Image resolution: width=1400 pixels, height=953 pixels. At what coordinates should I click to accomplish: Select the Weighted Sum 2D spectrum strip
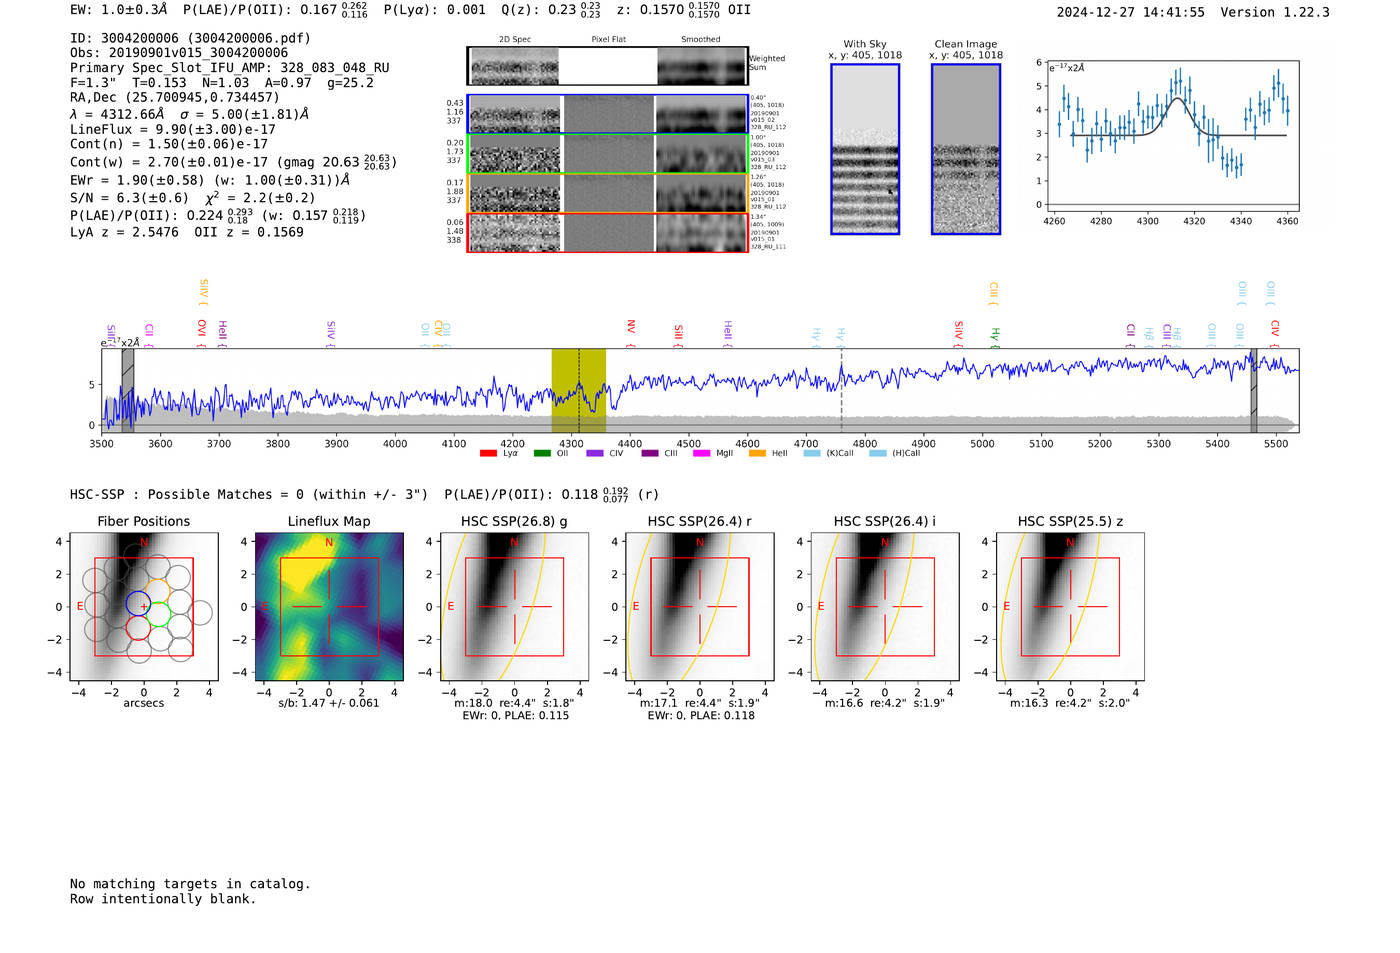[x=607, y=66]
